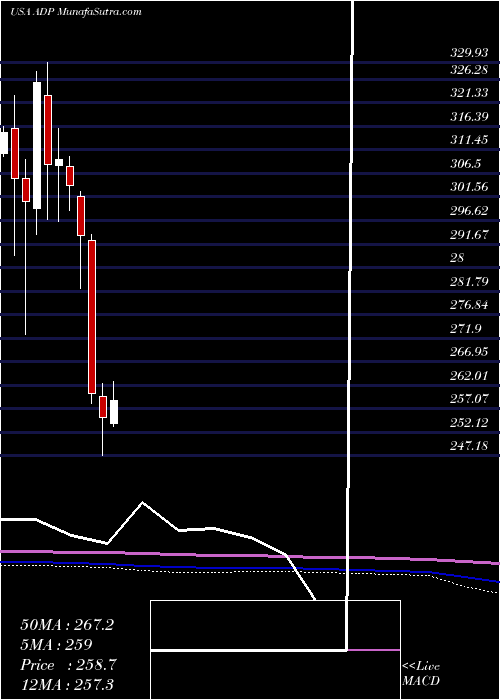Click the 291.67 price label
The image size is (500, 700).
(x=469, y=235)
